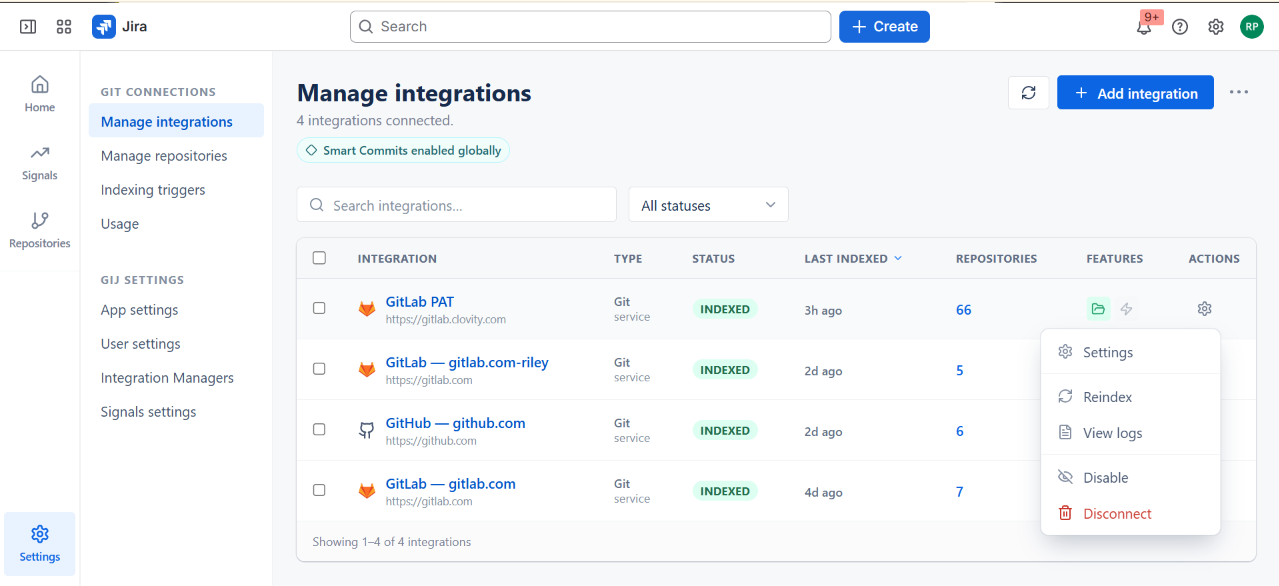Choose Settings from the actions menu

(1130, 352)
